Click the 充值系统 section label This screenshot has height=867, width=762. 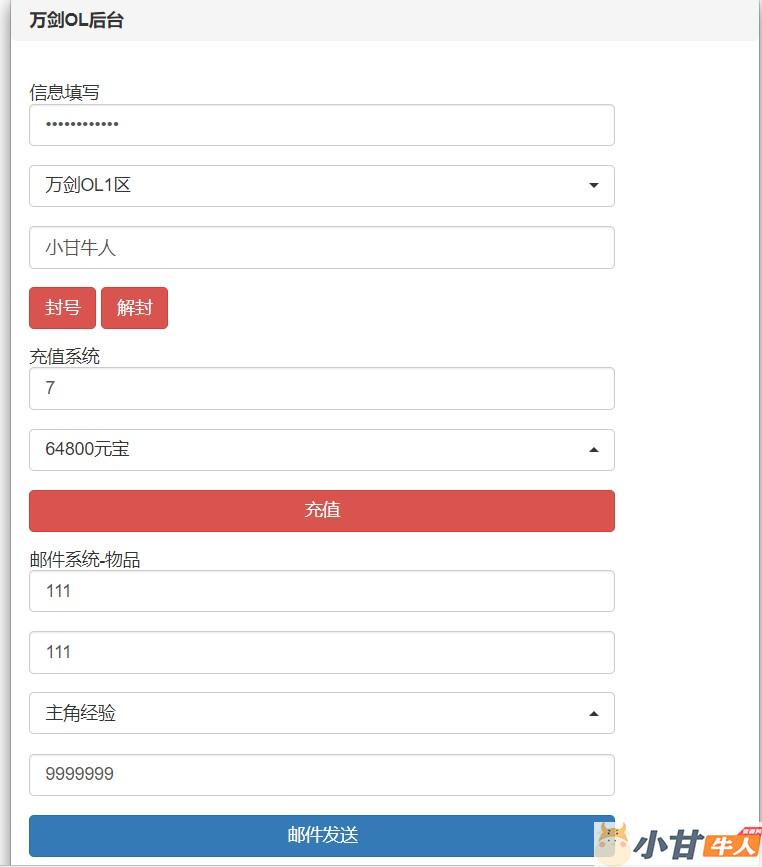[65, 356]
